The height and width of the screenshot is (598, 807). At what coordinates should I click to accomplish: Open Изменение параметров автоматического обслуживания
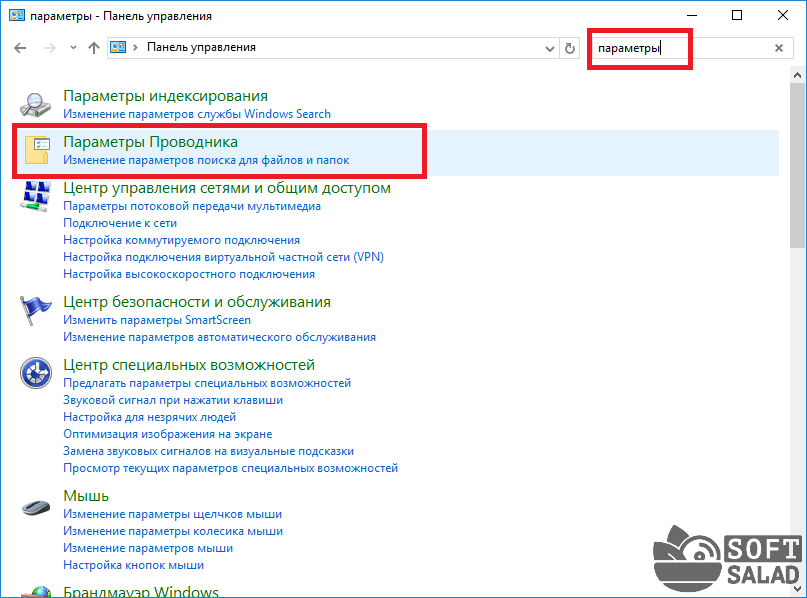coord(219,337)
